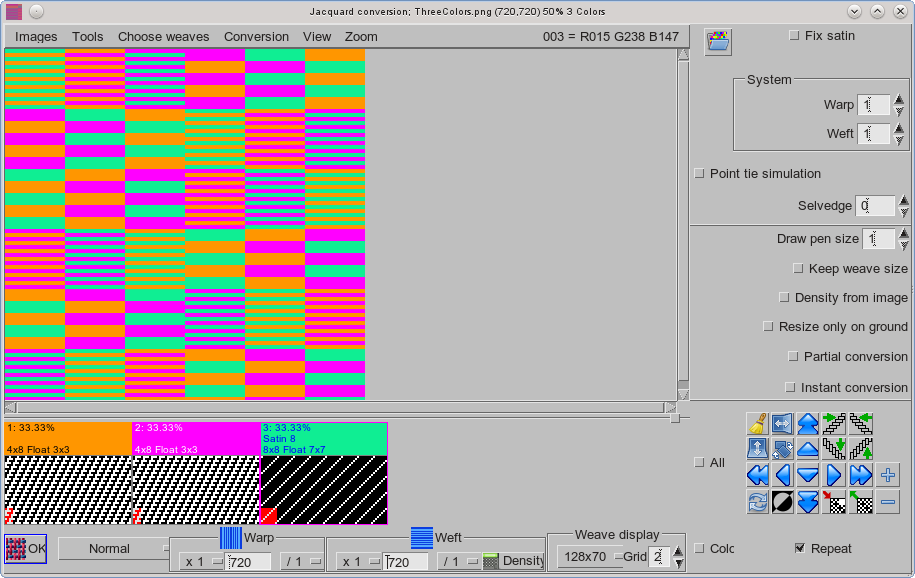
Task: Increase Selvedge value with up arrow
Action: (x=904, y=200)
